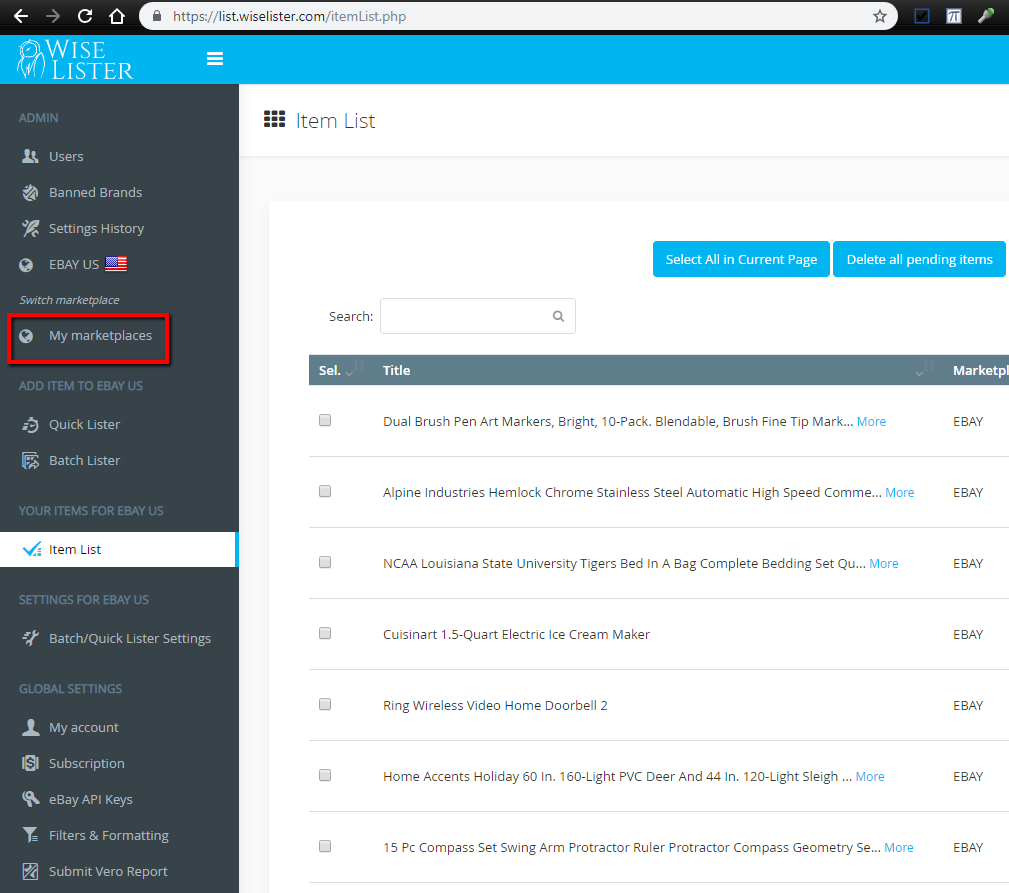The width and height of the screenshot is (1009, 893).
Task: Click the browser back arrow
Action: point(21,16)
